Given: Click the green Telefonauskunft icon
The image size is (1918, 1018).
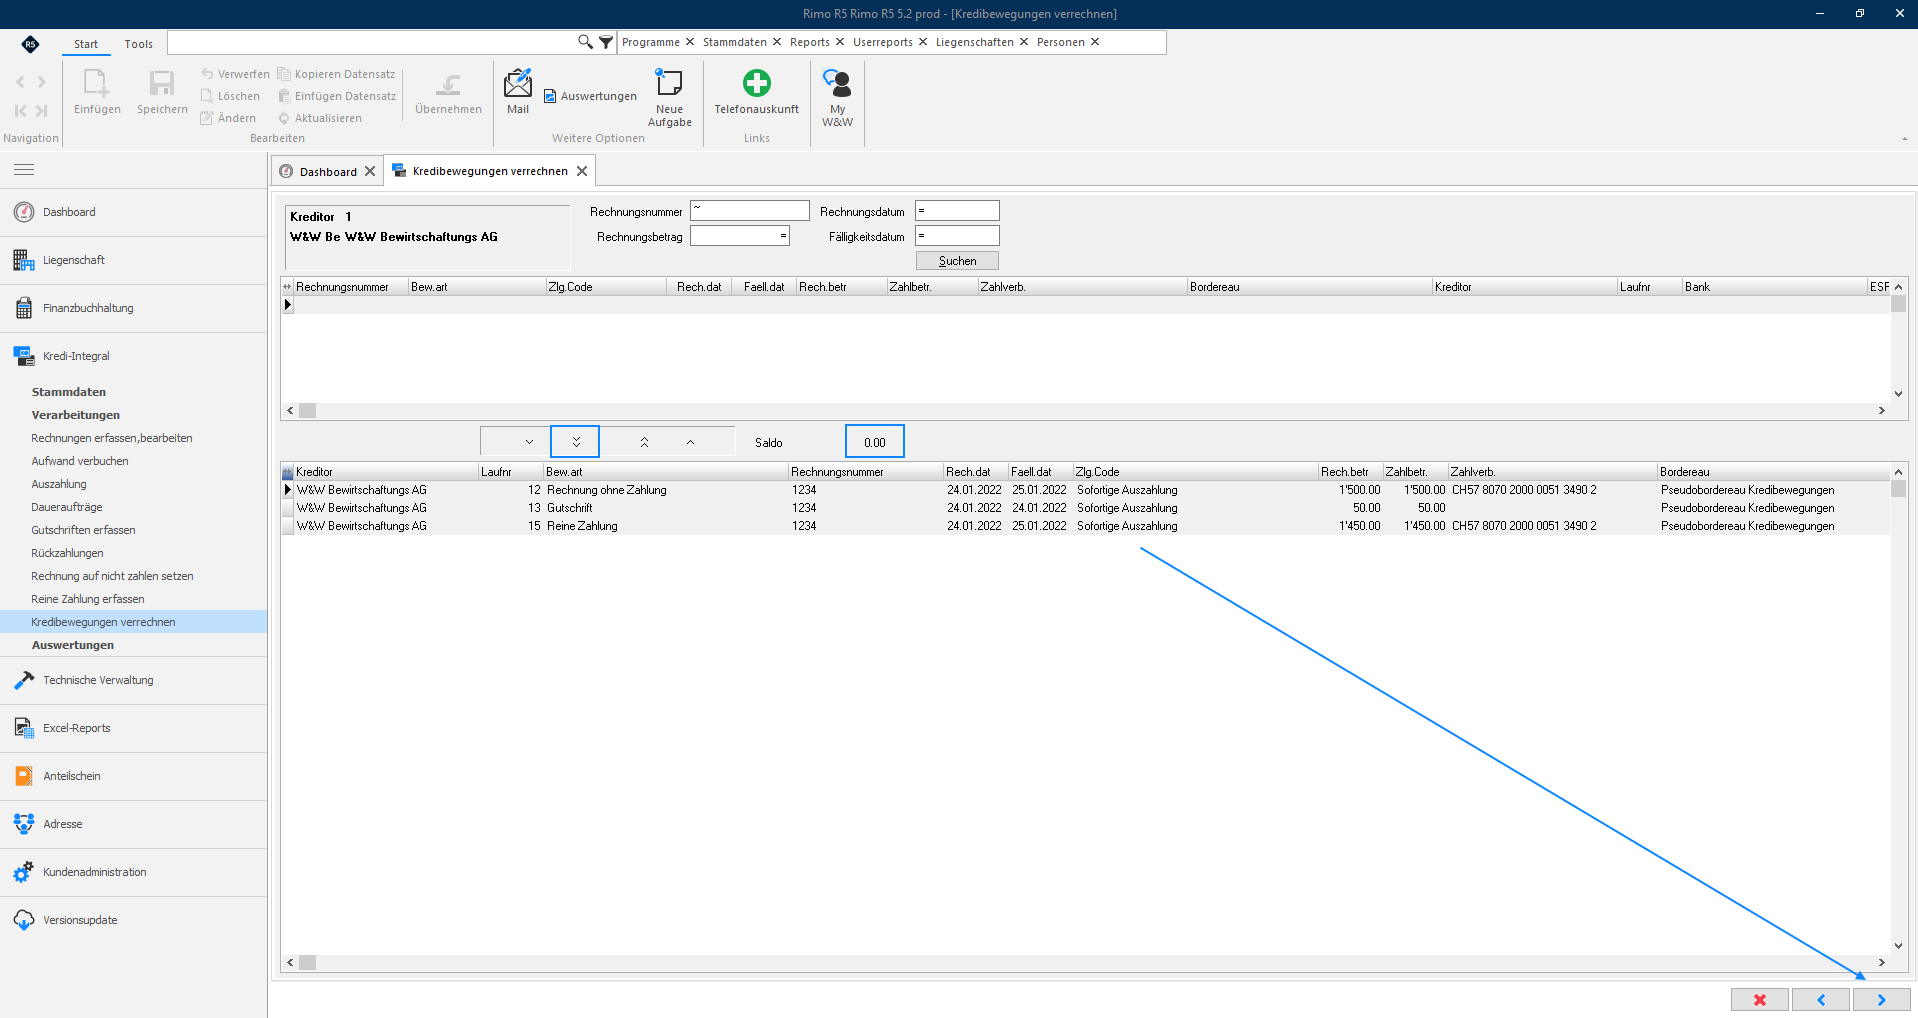Looking at the screenshot, I should click(756, 83).
